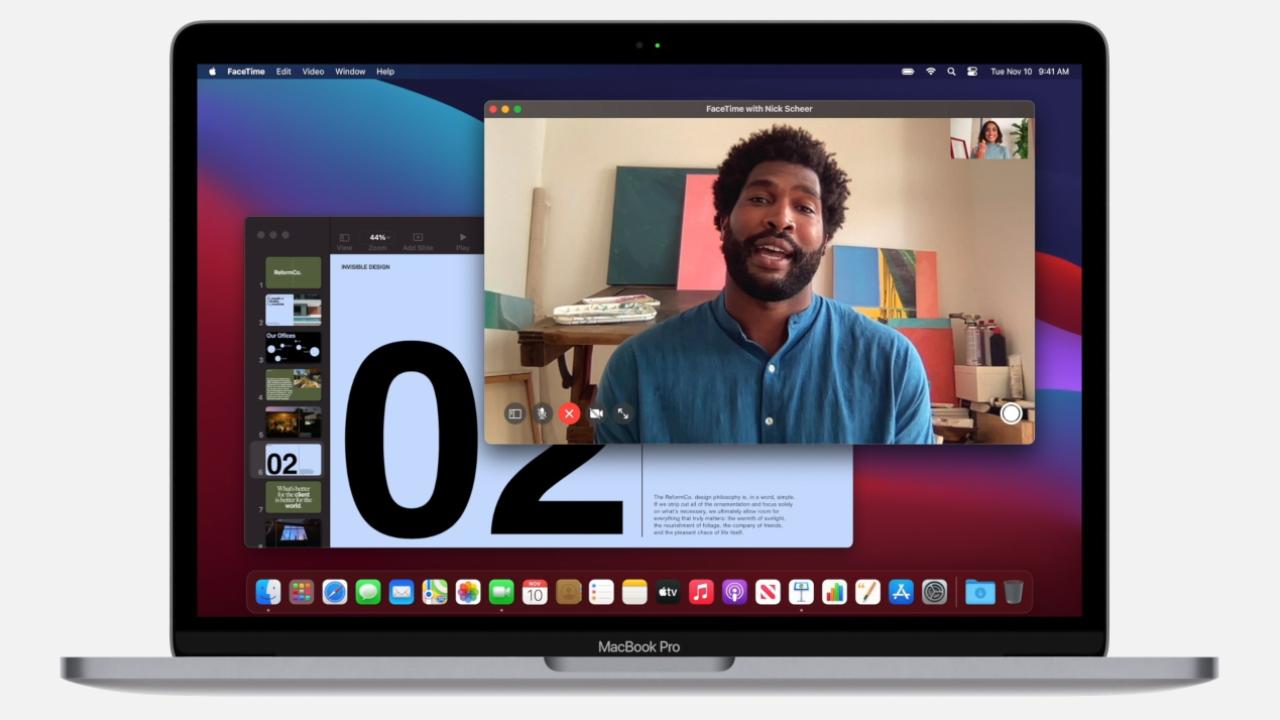Open Reminders from the Dock
The width and height of the screenshot is (1280, 720).
(601, 592)
